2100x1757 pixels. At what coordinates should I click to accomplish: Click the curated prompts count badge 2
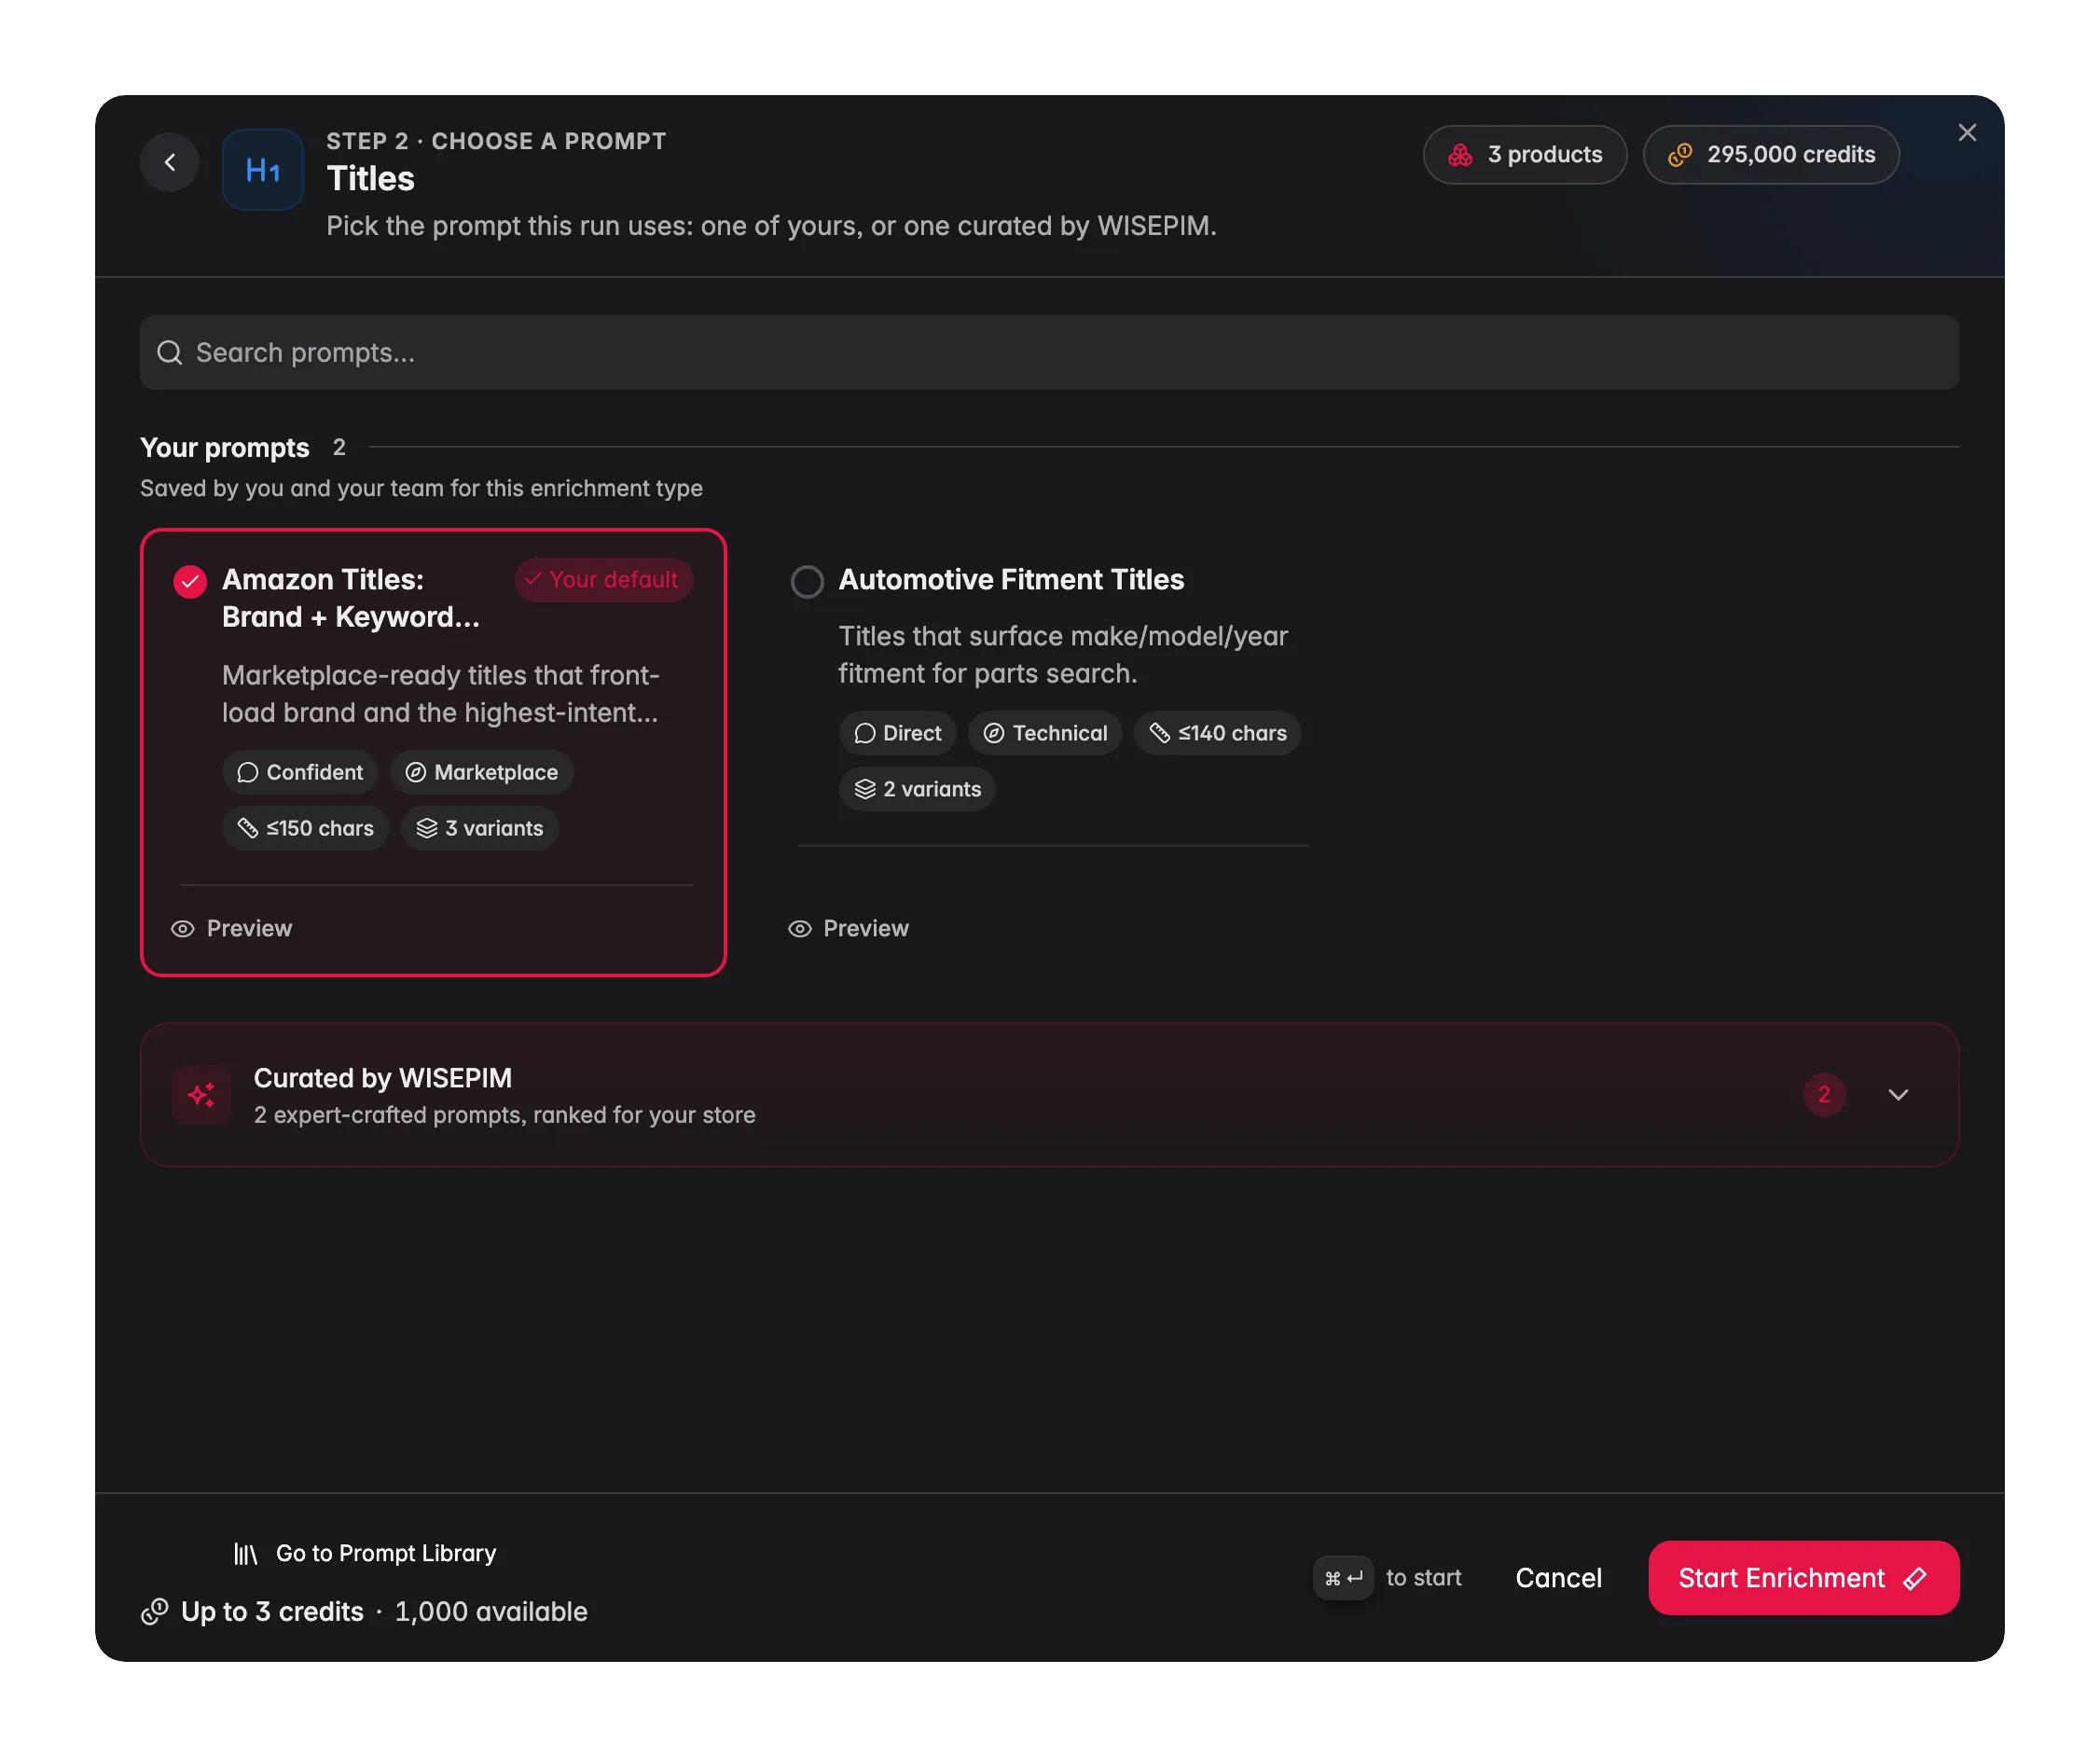1824,1095
